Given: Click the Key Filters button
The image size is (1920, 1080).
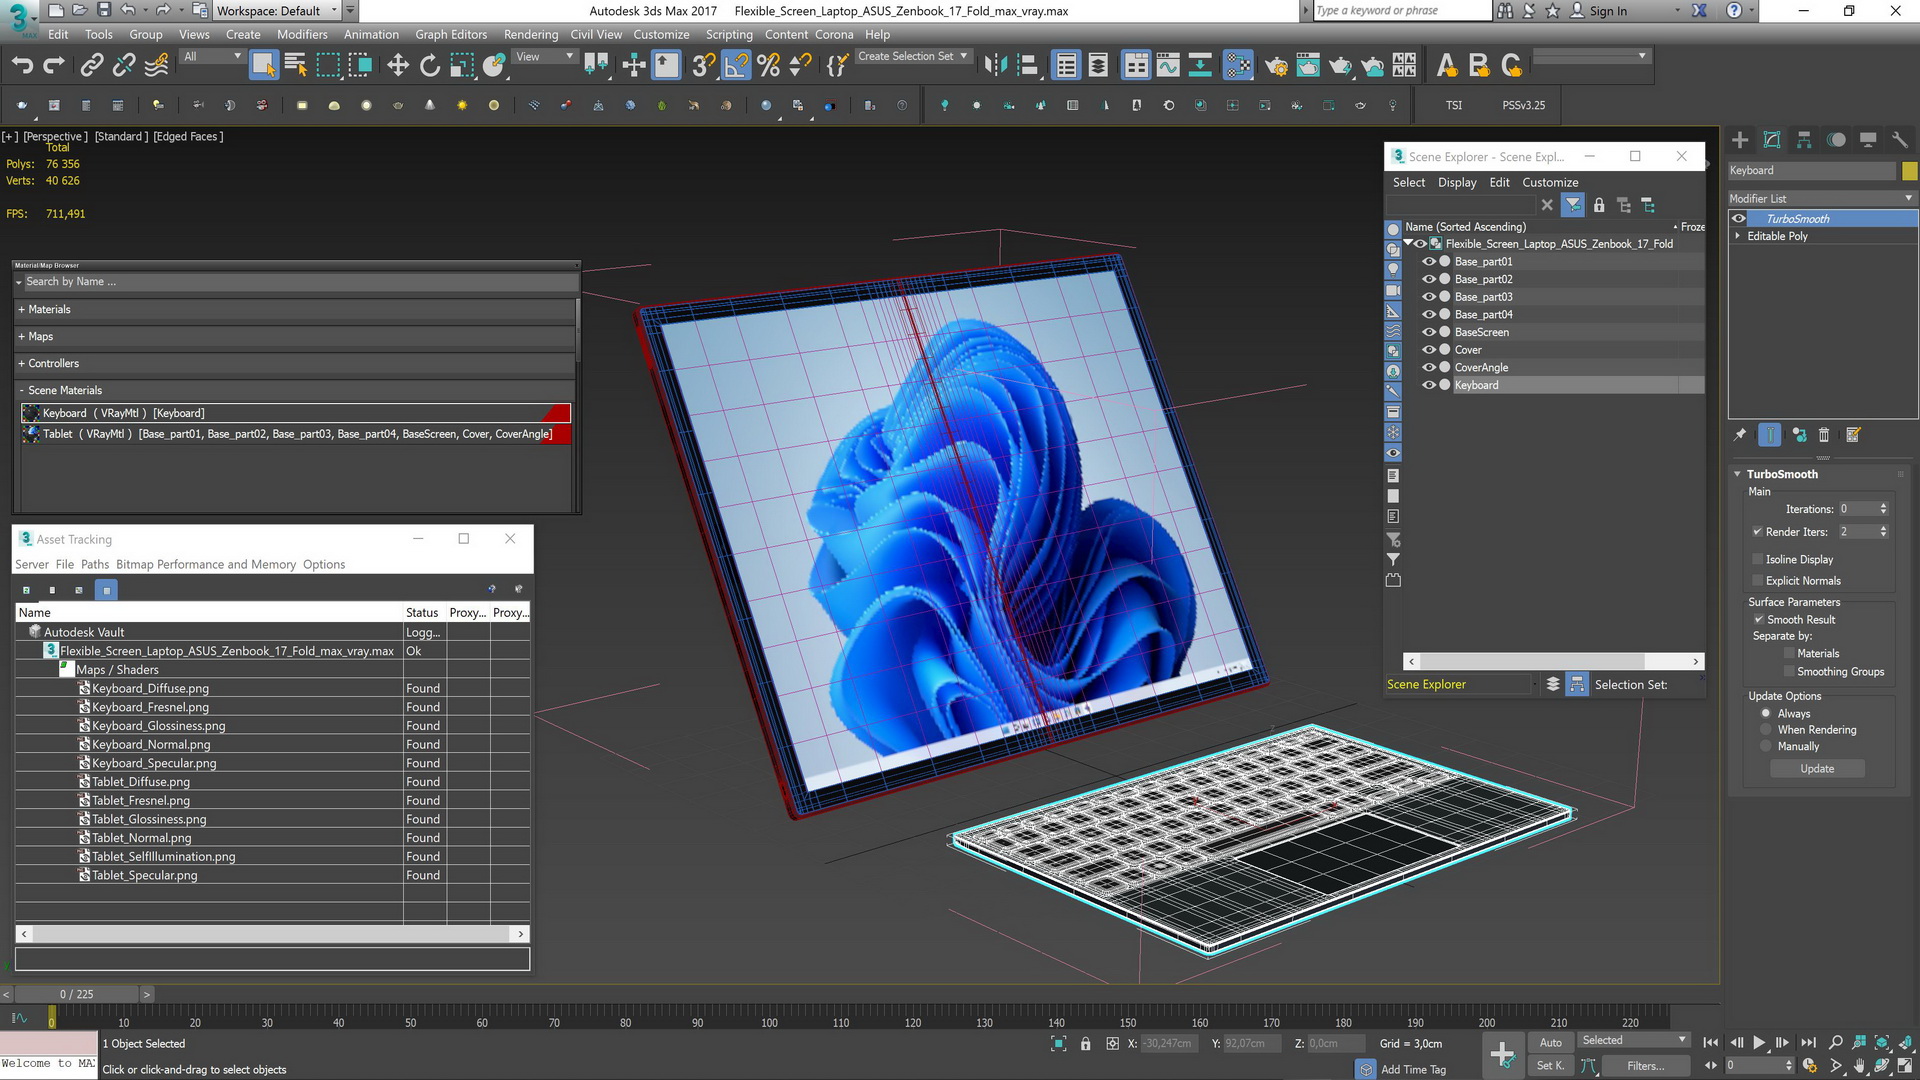Looking at the screenshot, I should click(x=1644, y=1066).
